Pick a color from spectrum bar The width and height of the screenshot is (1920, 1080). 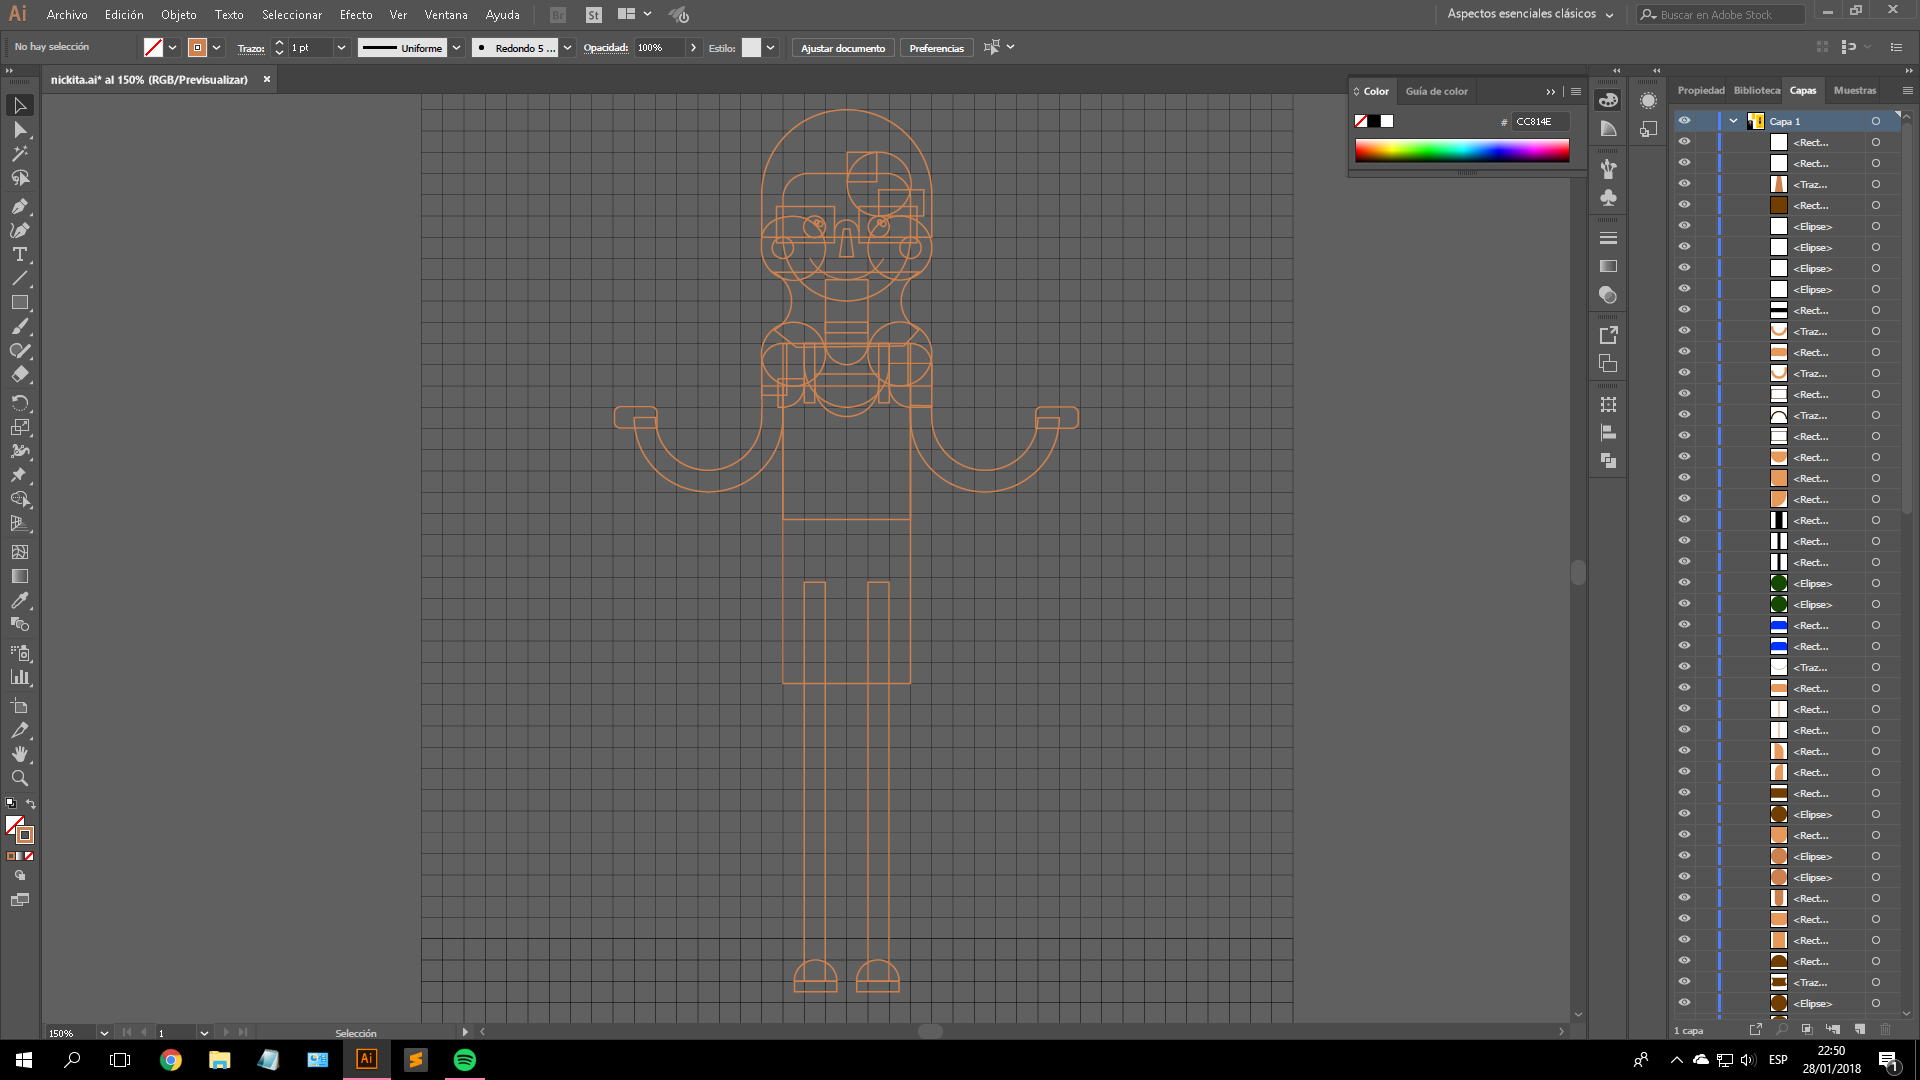tap(1461, 151)
